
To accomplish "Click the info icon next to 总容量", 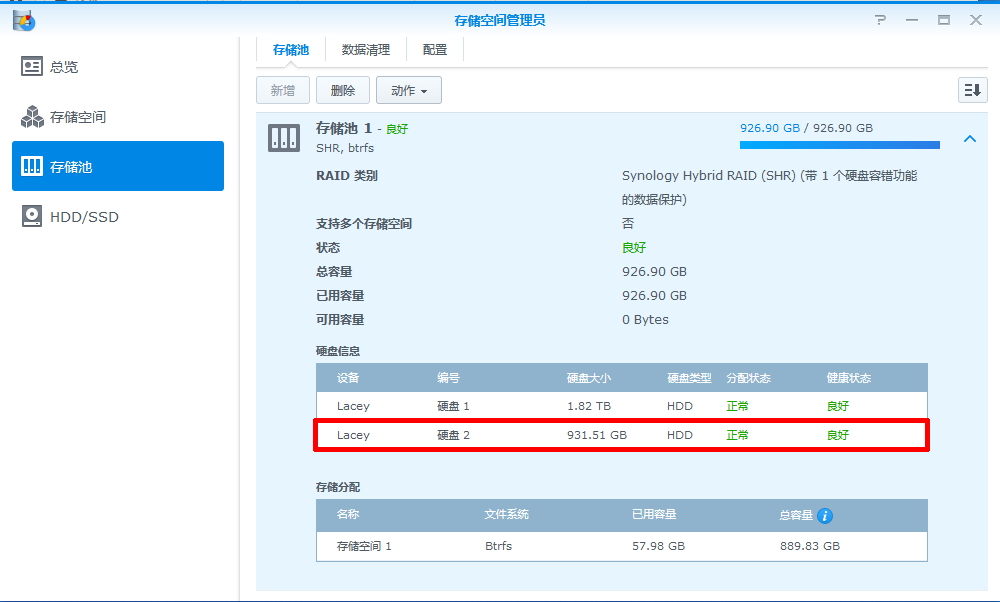I will (x=825, y=516).
